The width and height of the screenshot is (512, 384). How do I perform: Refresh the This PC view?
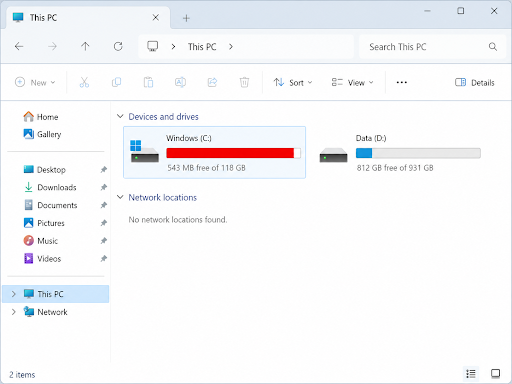tap(118, 46)
